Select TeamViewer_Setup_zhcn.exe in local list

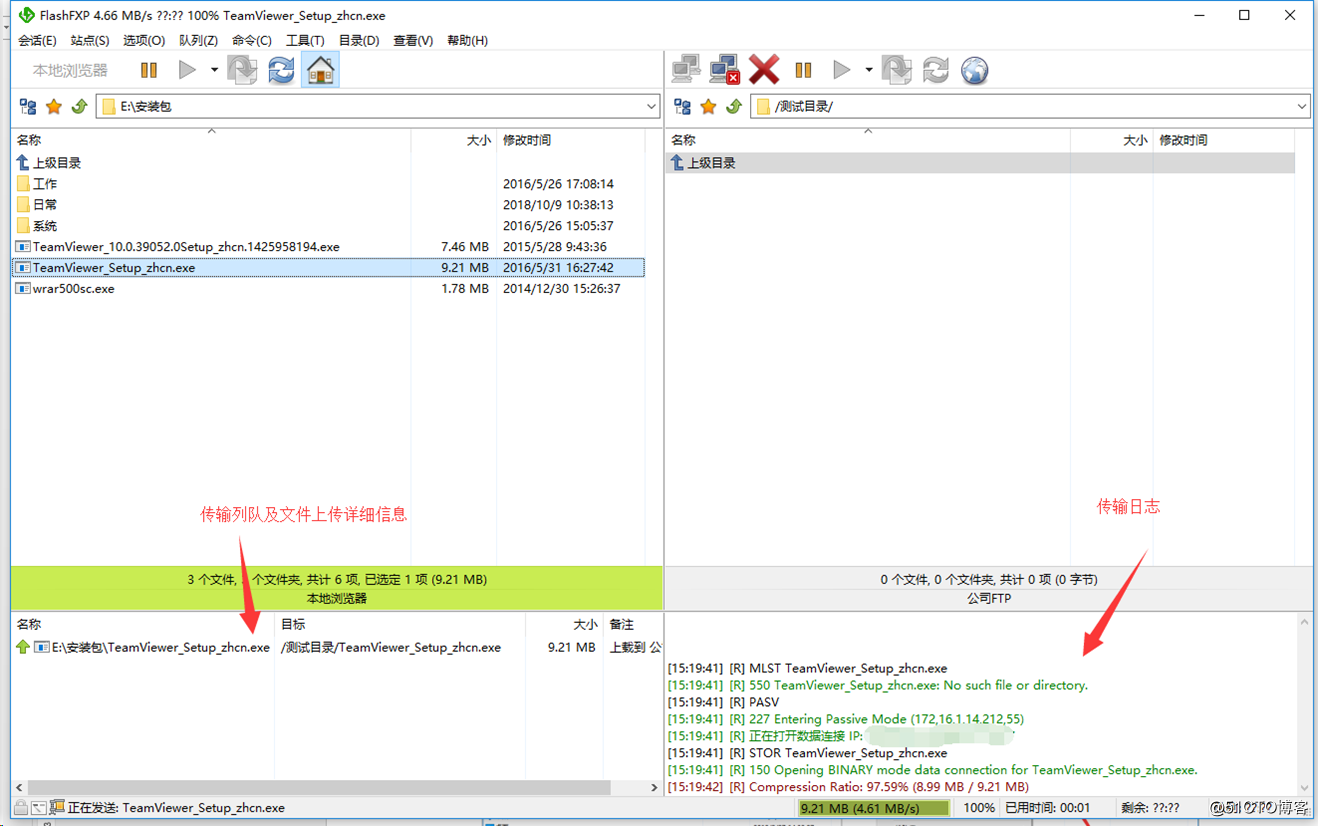(x=328, y=268)
